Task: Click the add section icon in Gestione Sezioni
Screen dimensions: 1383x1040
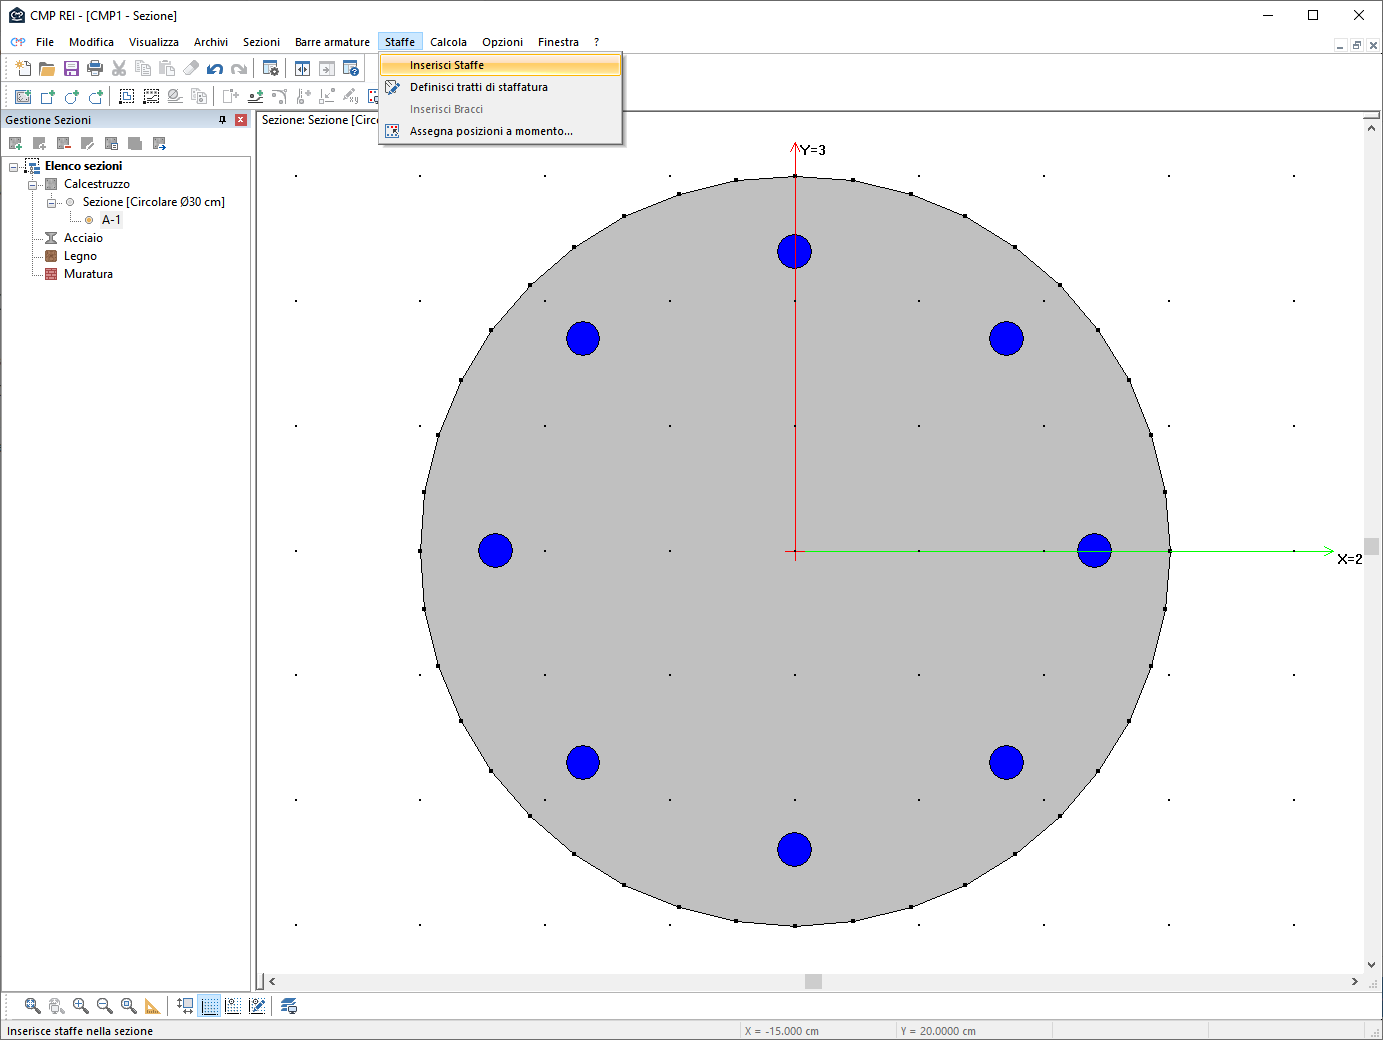Action: coord(16,143)
